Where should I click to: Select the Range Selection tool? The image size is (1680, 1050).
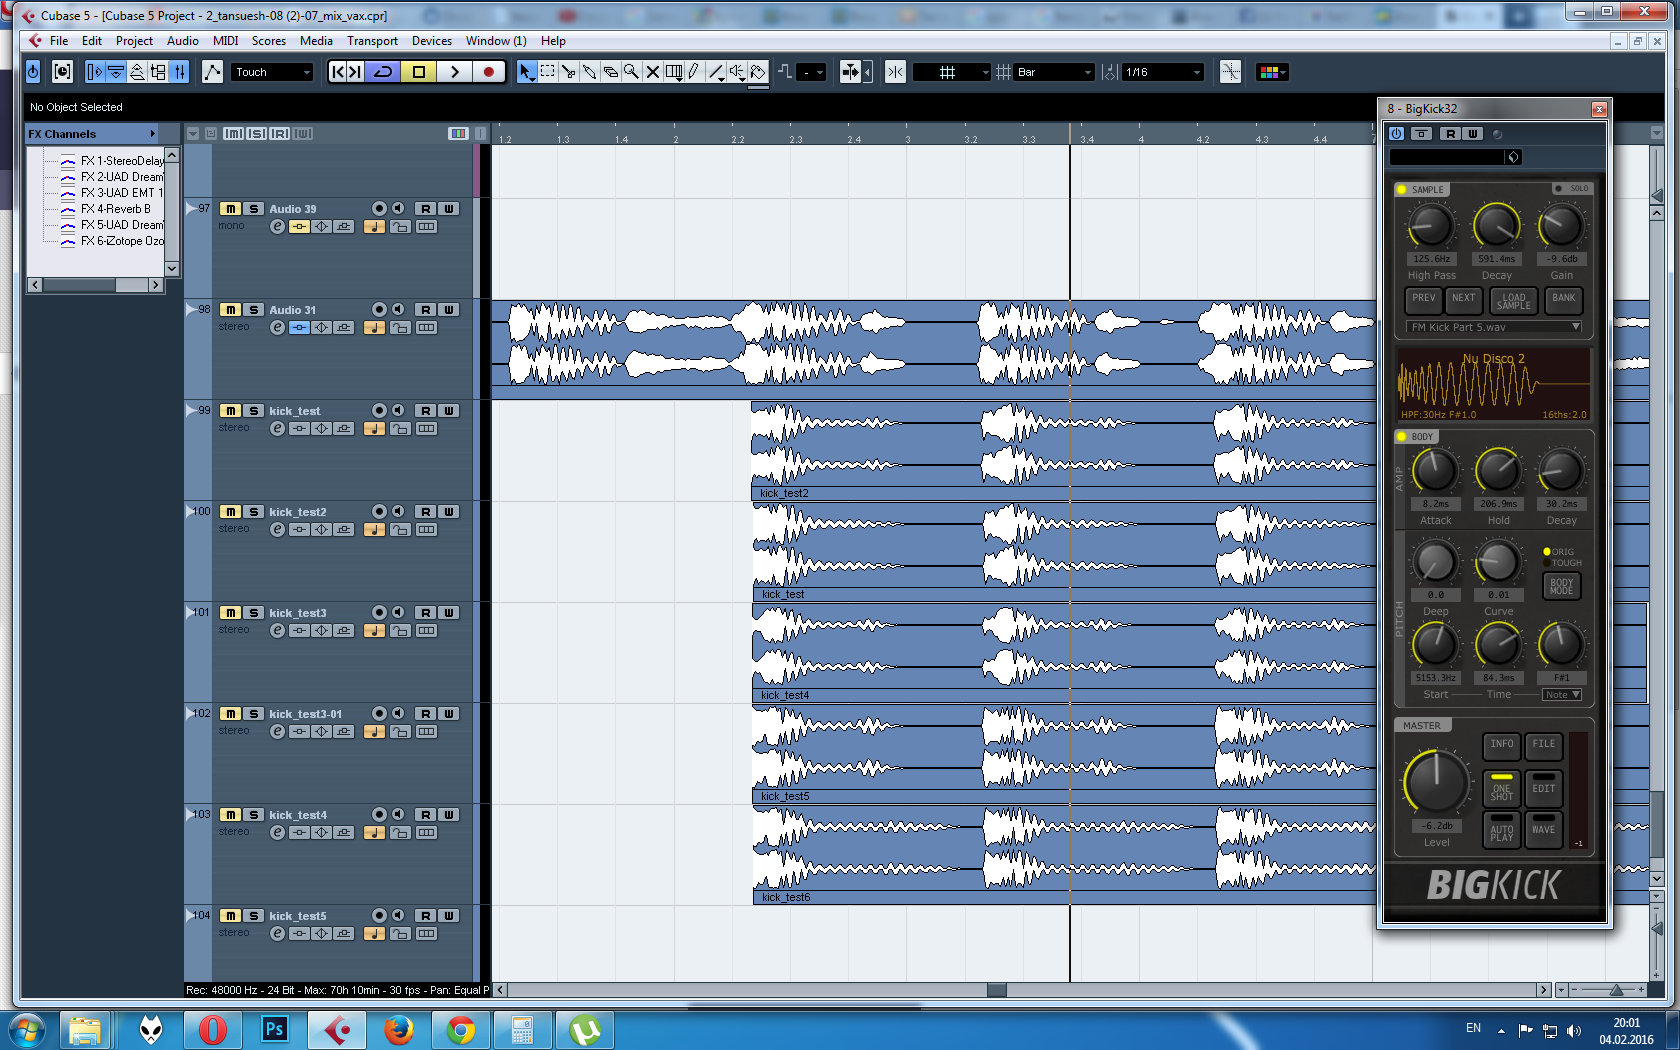547,72
